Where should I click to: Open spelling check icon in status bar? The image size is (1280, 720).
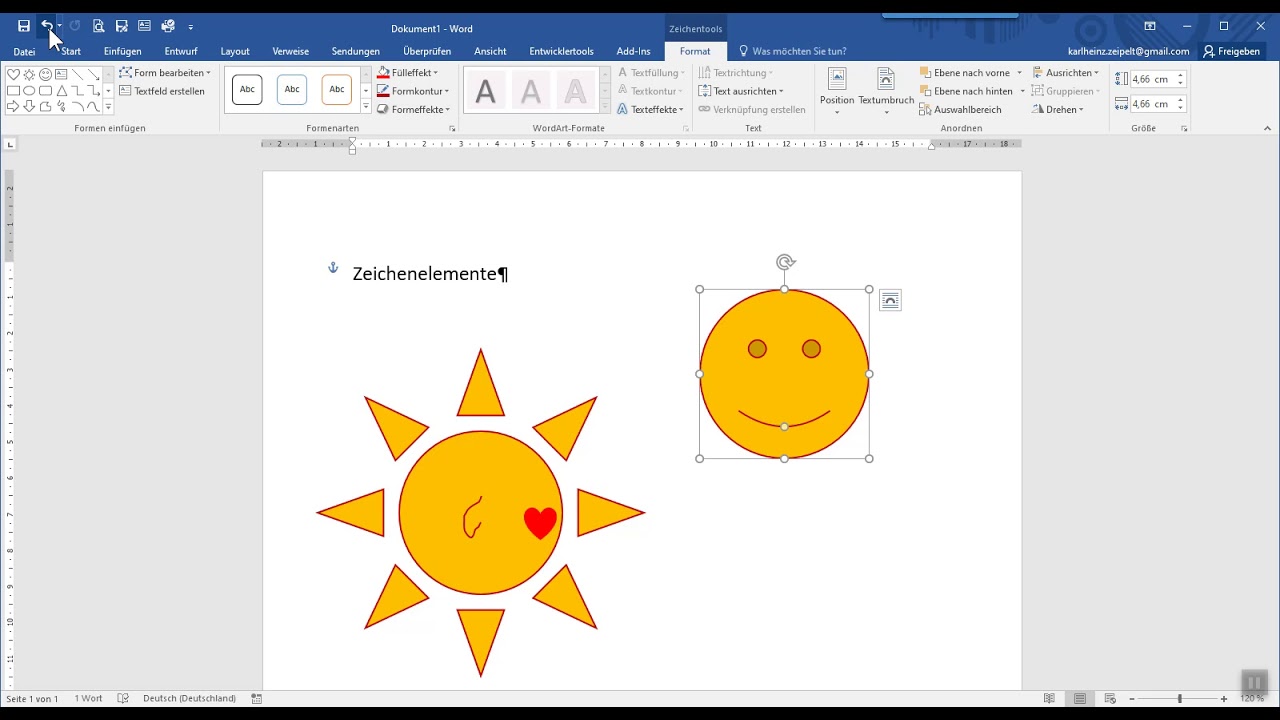[123, 698]
